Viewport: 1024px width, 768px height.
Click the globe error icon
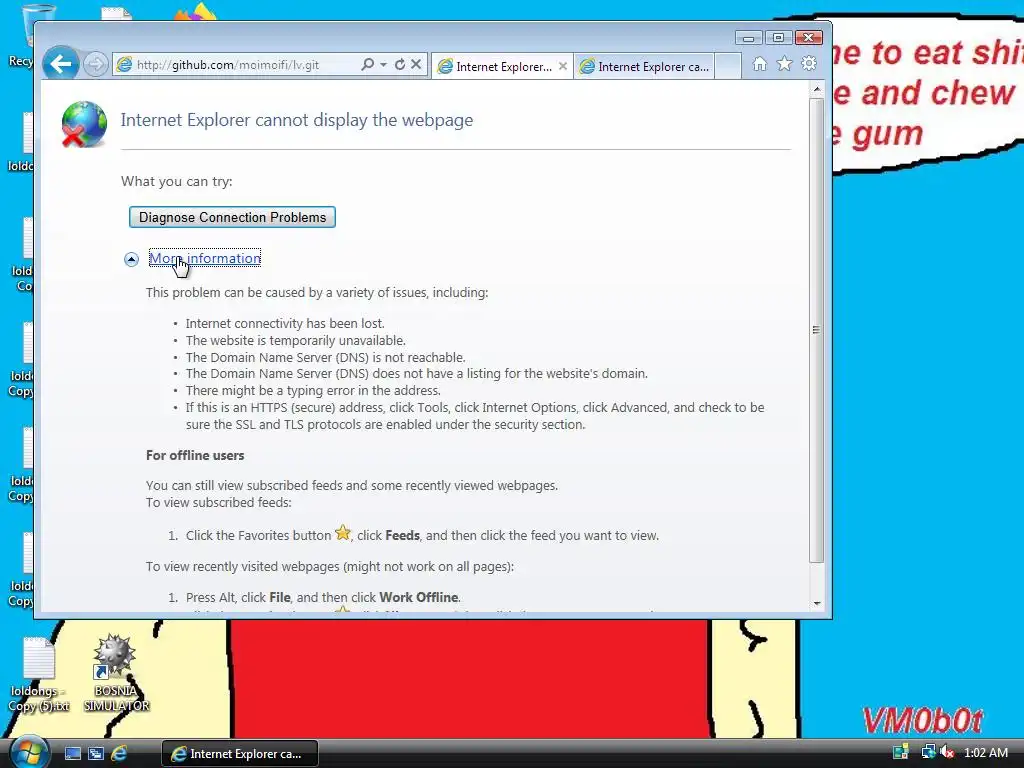pyautogui.click(x=84, y=124)
